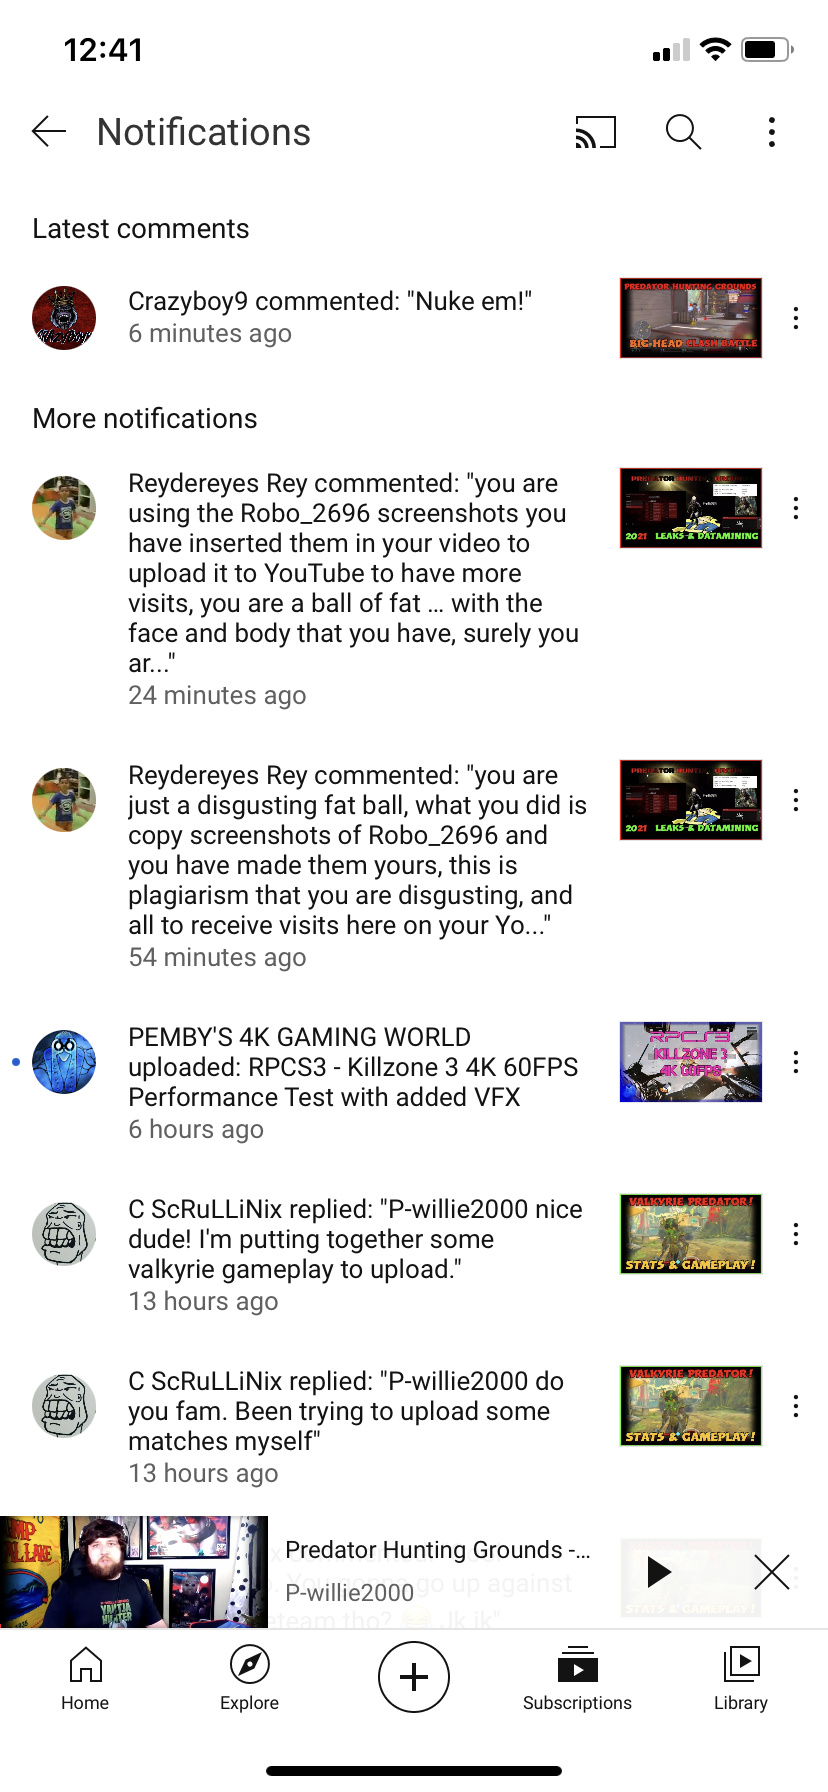Tap the back arrow next to Notifications
The width and height of the screenshot is (828, 1792).
coord(49,132)
